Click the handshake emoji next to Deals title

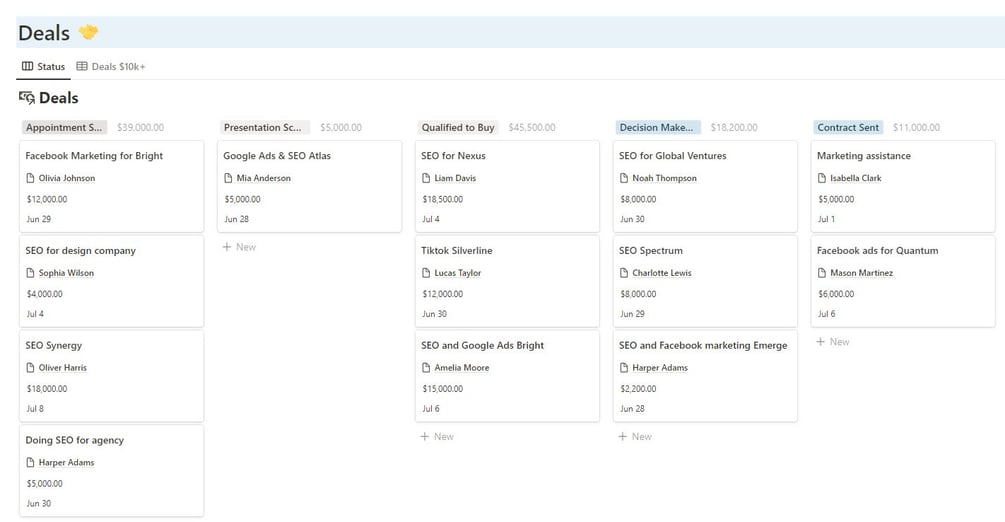[x=89, y=33]
